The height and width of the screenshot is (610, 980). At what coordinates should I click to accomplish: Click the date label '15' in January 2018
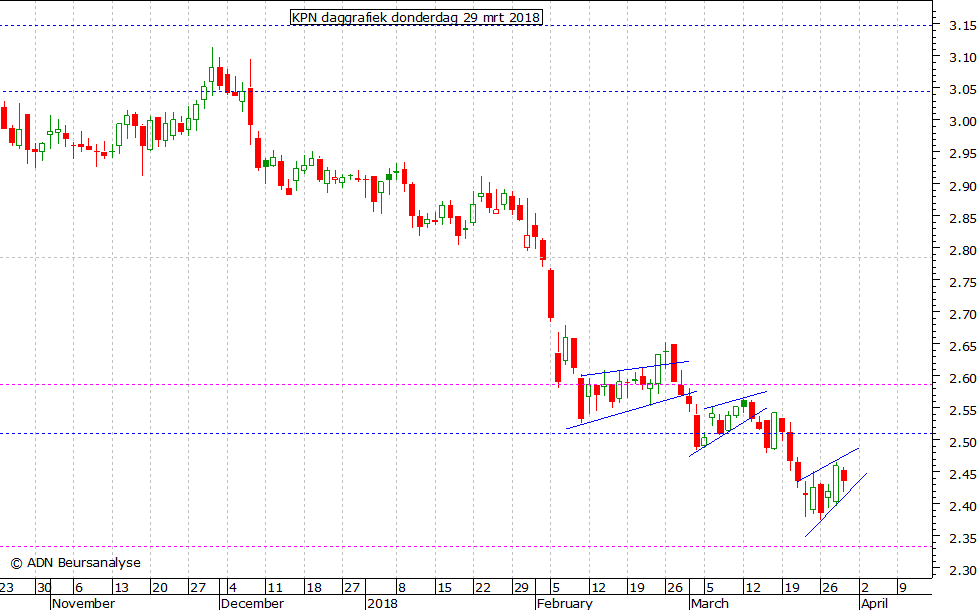tap(444, 588)
